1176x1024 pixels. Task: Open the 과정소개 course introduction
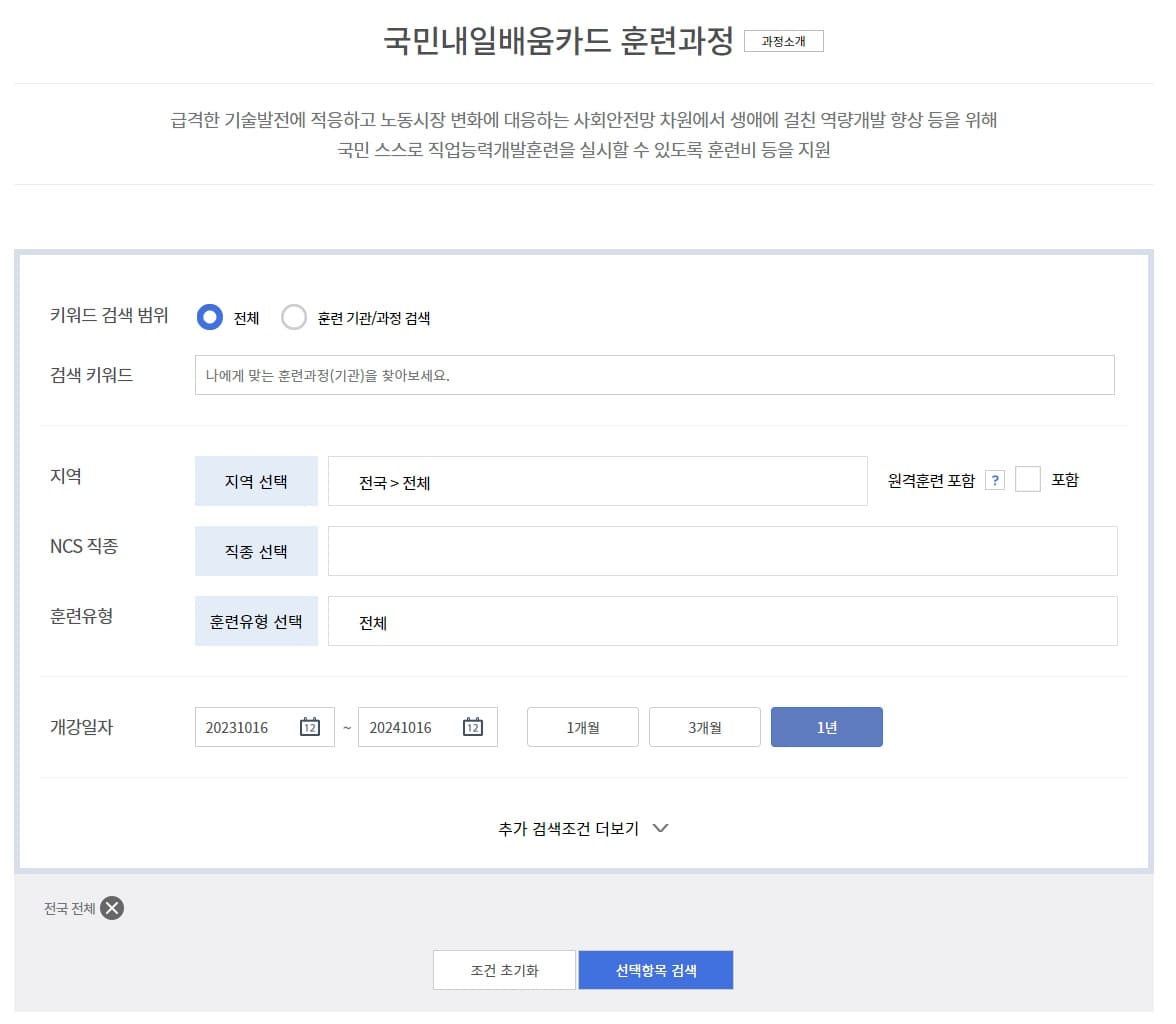tap(785, 41)
